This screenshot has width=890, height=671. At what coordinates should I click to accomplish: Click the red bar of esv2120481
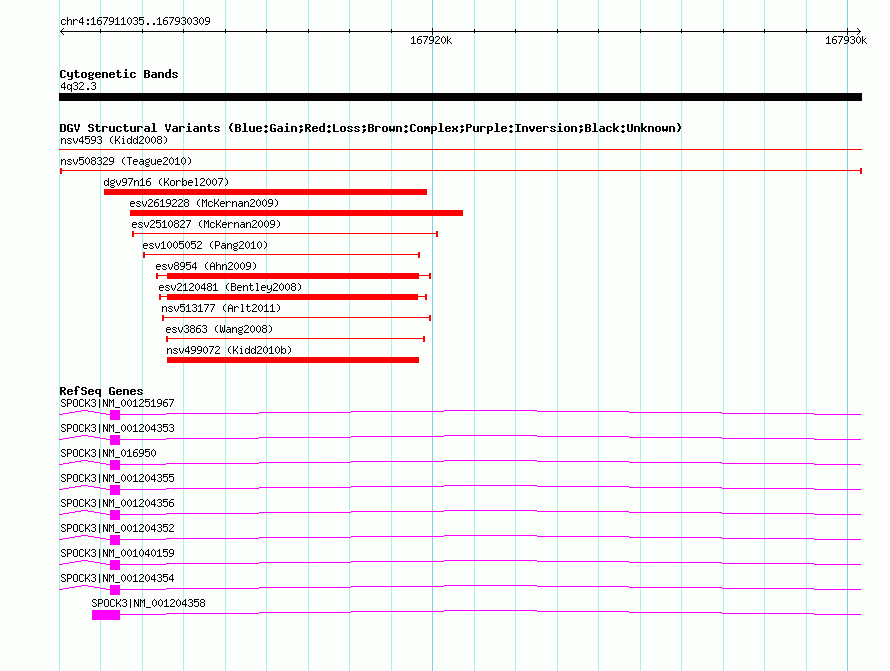[292, 297]
